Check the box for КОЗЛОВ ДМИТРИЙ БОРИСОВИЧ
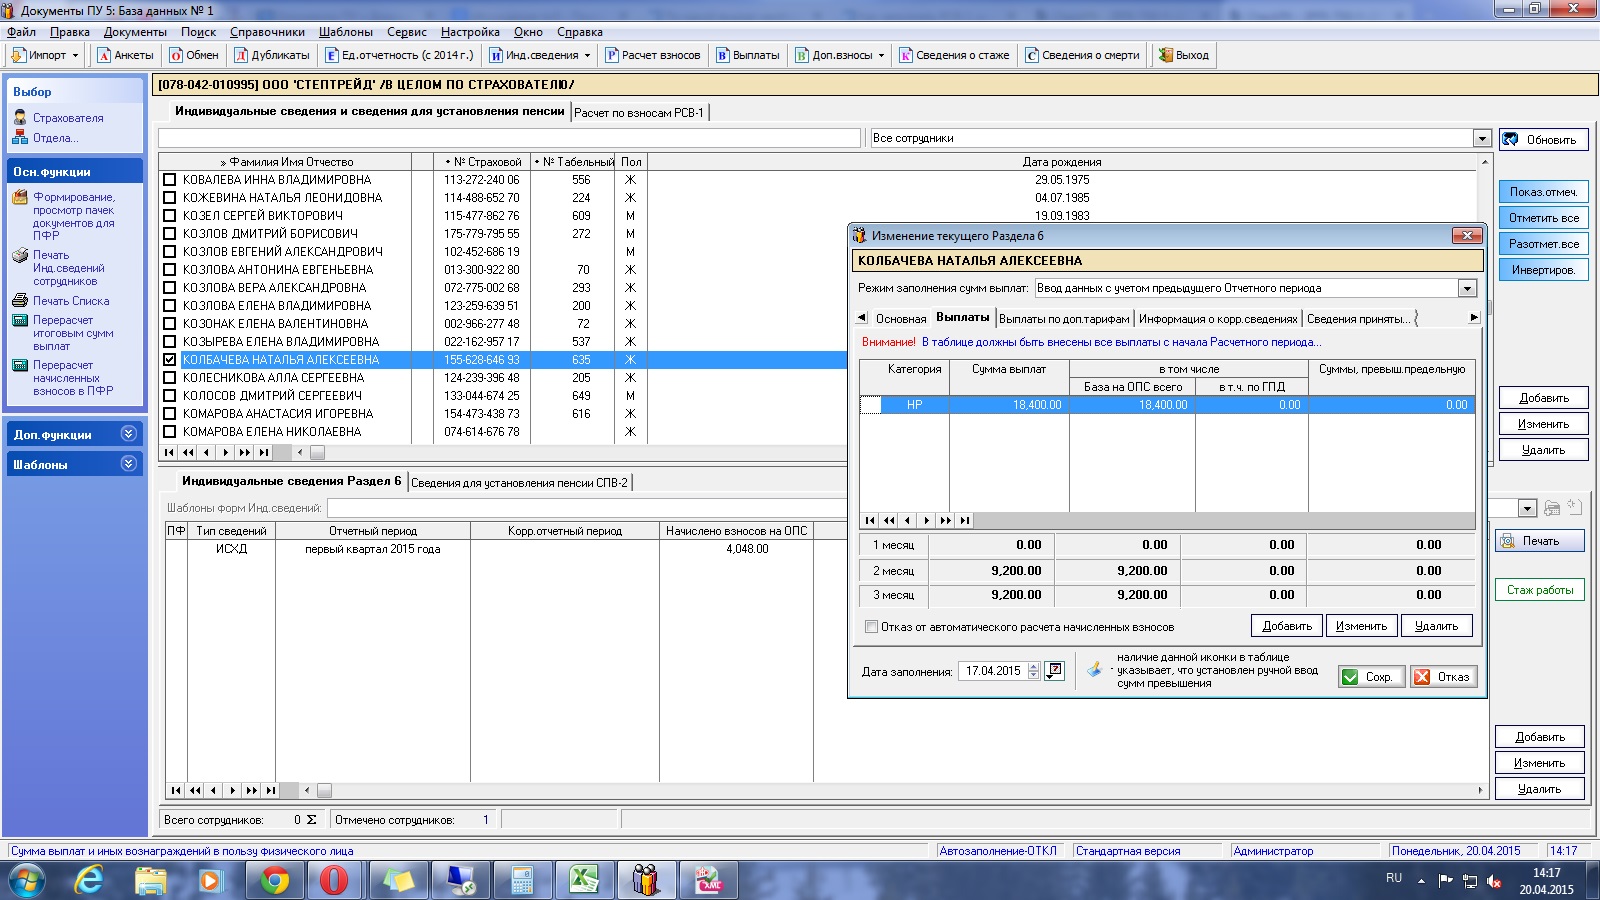1600x900 pixels. (170, 234)
